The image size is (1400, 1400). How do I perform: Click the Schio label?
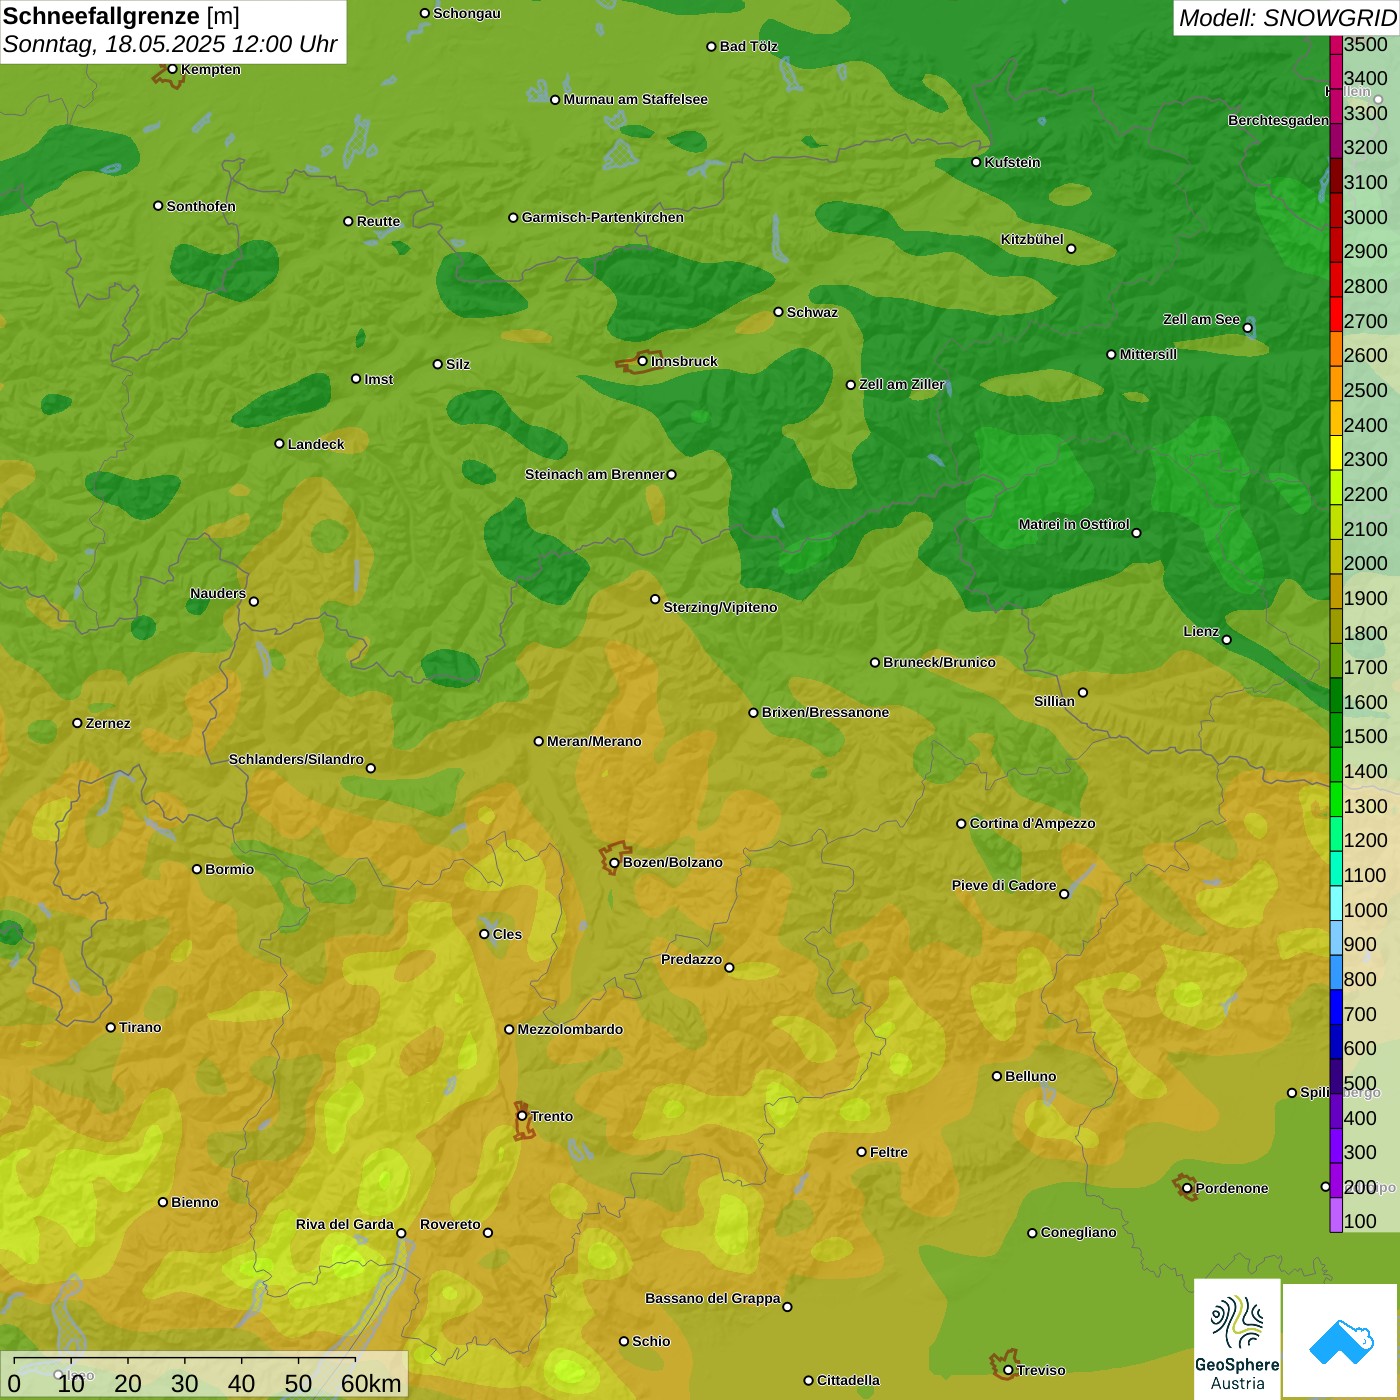click(x=651, y=1341)
